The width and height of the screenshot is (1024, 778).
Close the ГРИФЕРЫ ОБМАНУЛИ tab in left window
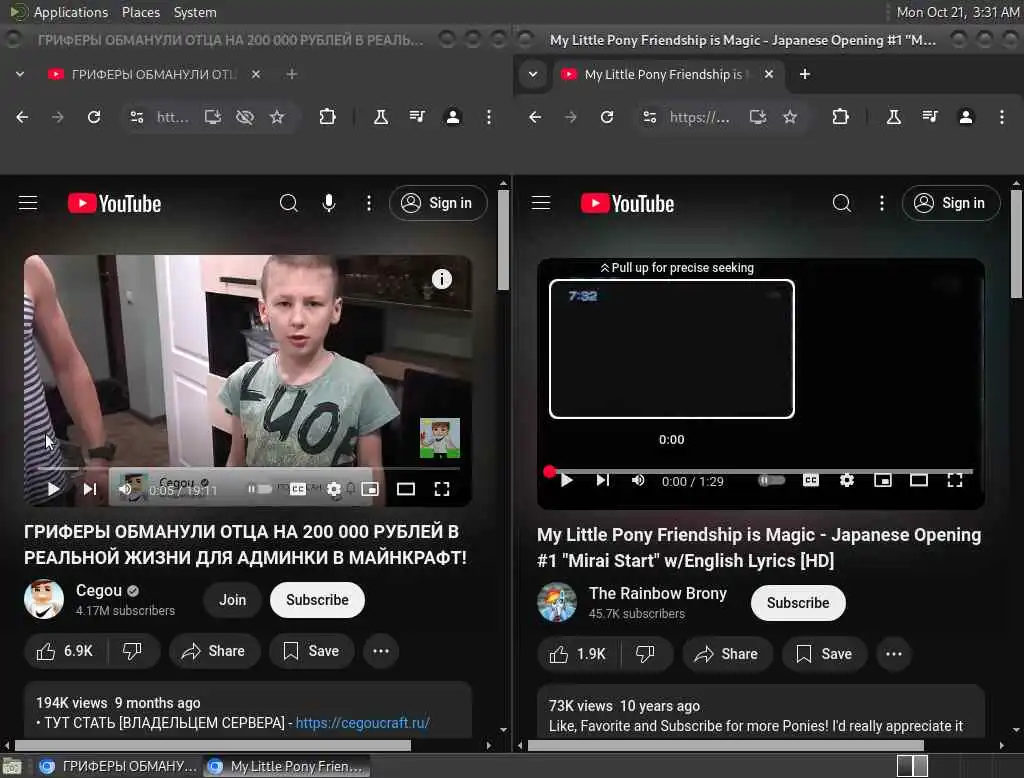tap(256, 74)
